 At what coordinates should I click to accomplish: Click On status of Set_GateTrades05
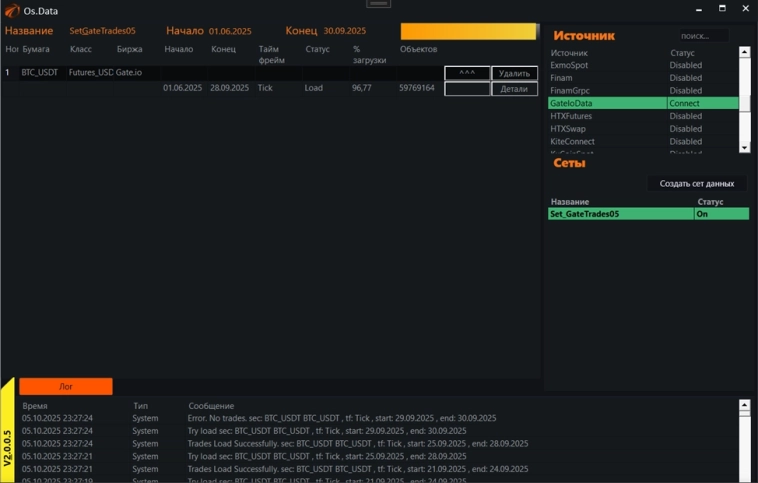[x=721, y=214]
